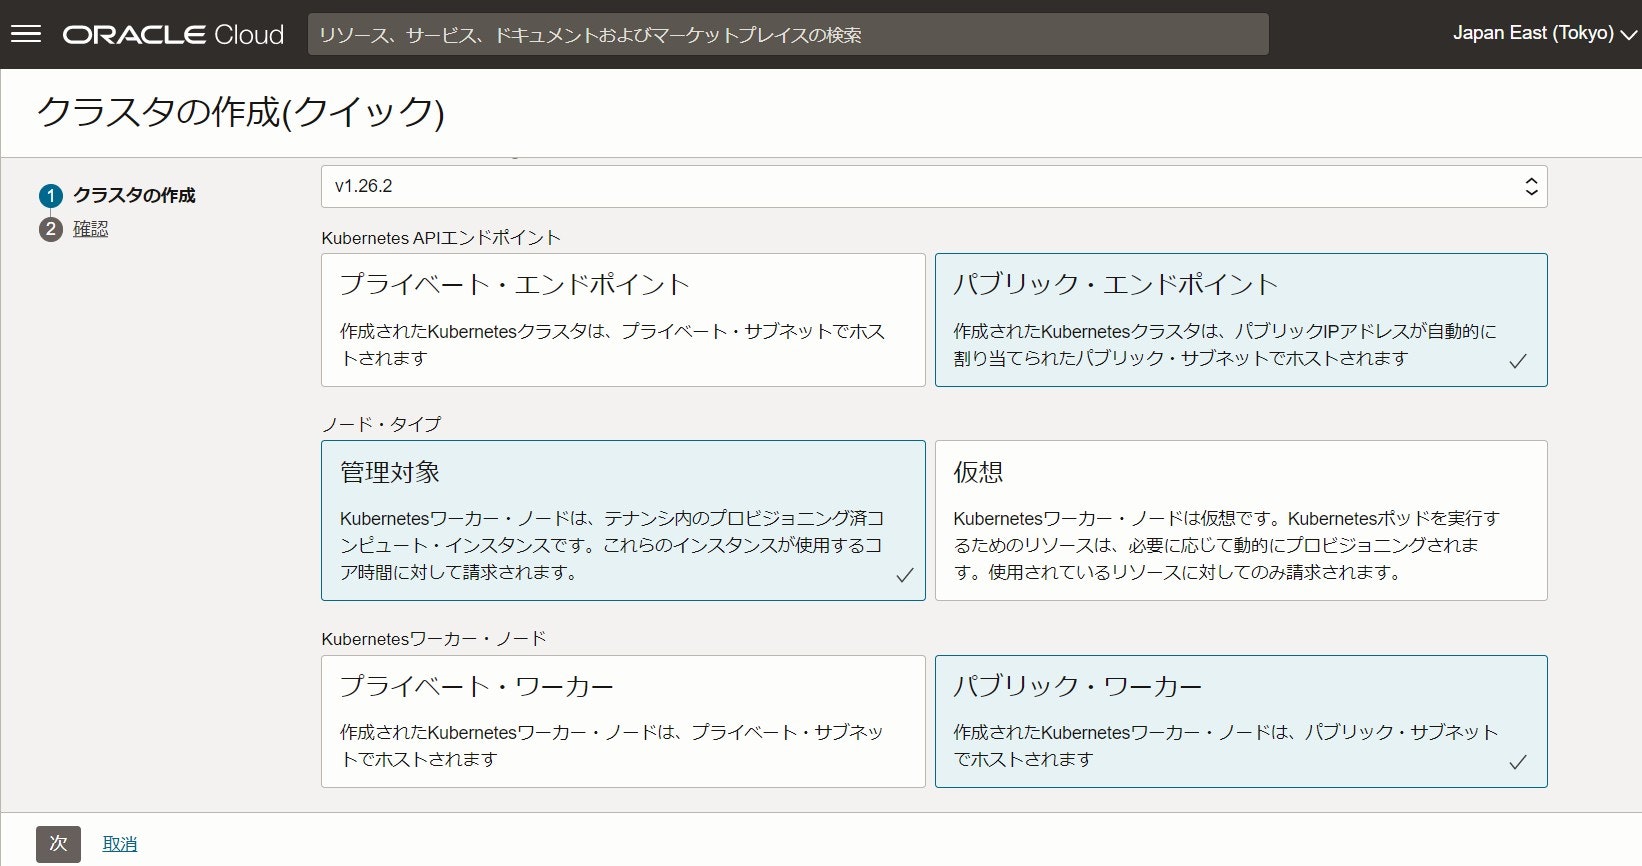Open the hamburger navigation menu
This screenshot has height=866, width=1642.
coord(25,34)
